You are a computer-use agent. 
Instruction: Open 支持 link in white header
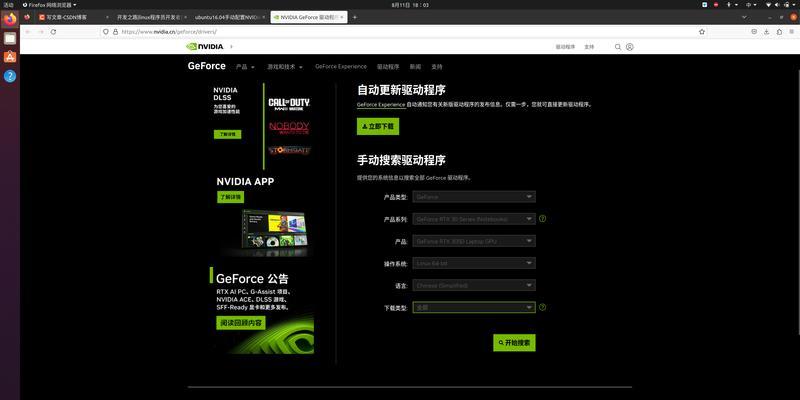(589, 47)
